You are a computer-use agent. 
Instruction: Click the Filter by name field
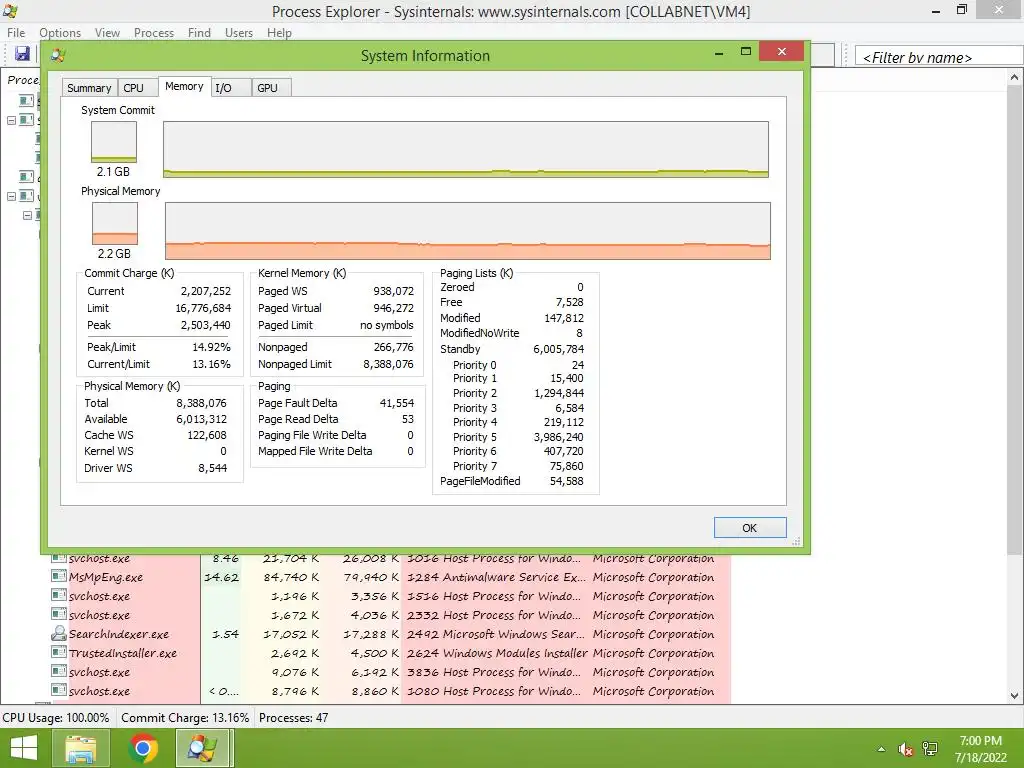point(938,57)
